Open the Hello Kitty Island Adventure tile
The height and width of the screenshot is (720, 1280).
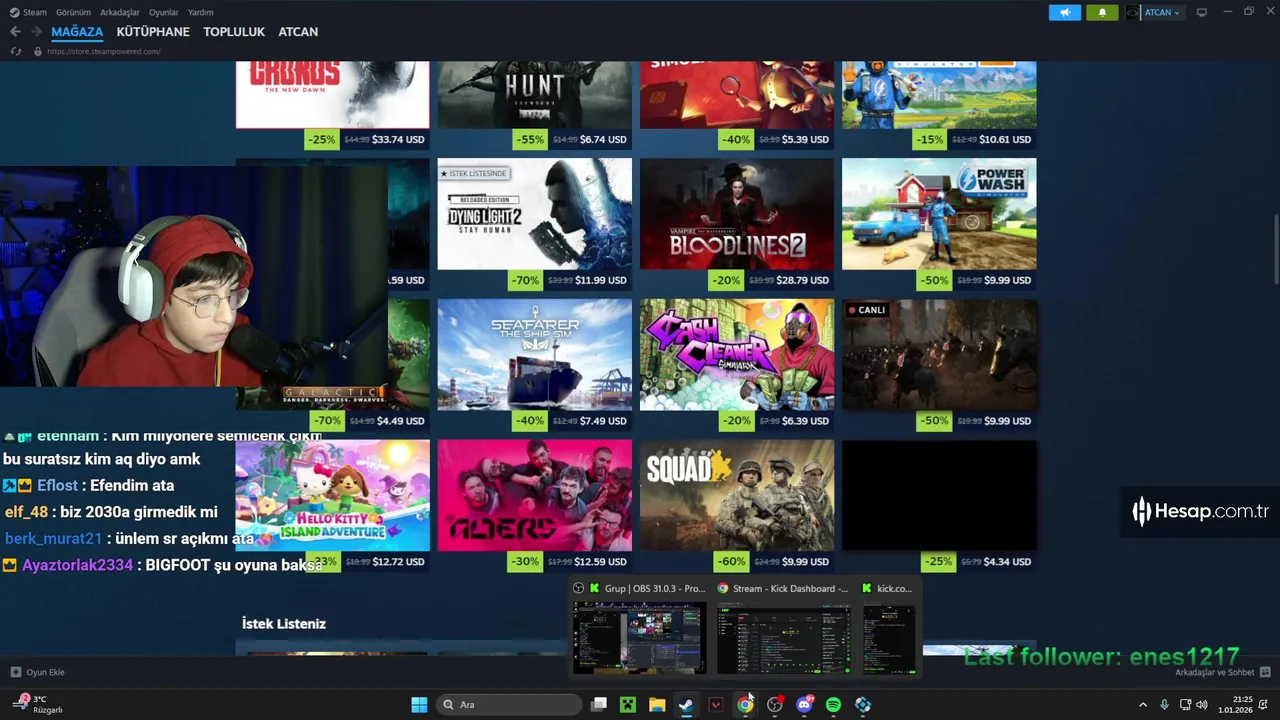click(332, 495)
